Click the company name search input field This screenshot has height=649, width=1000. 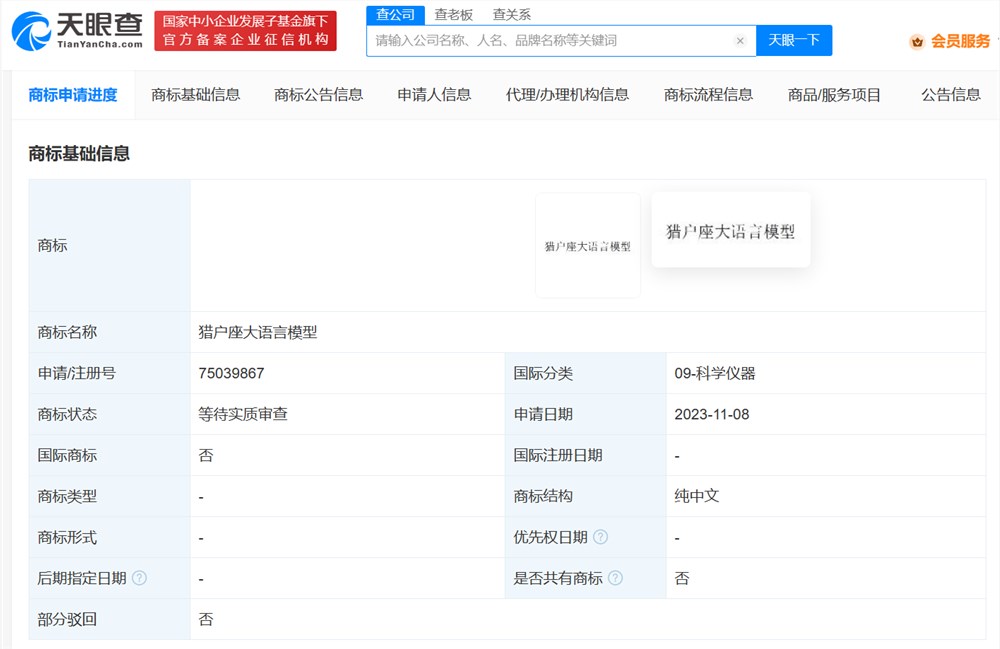[x=550, y=41]
